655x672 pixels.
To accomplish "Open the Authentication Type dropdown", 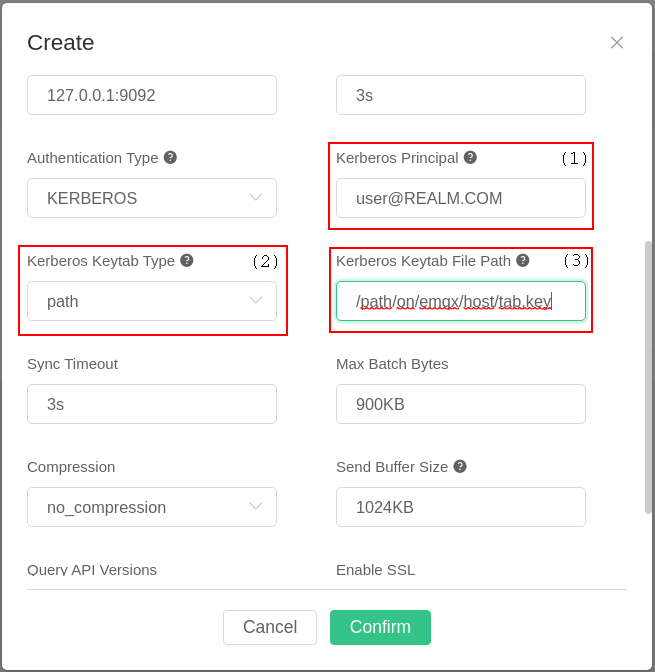I will tap(152, 198).
